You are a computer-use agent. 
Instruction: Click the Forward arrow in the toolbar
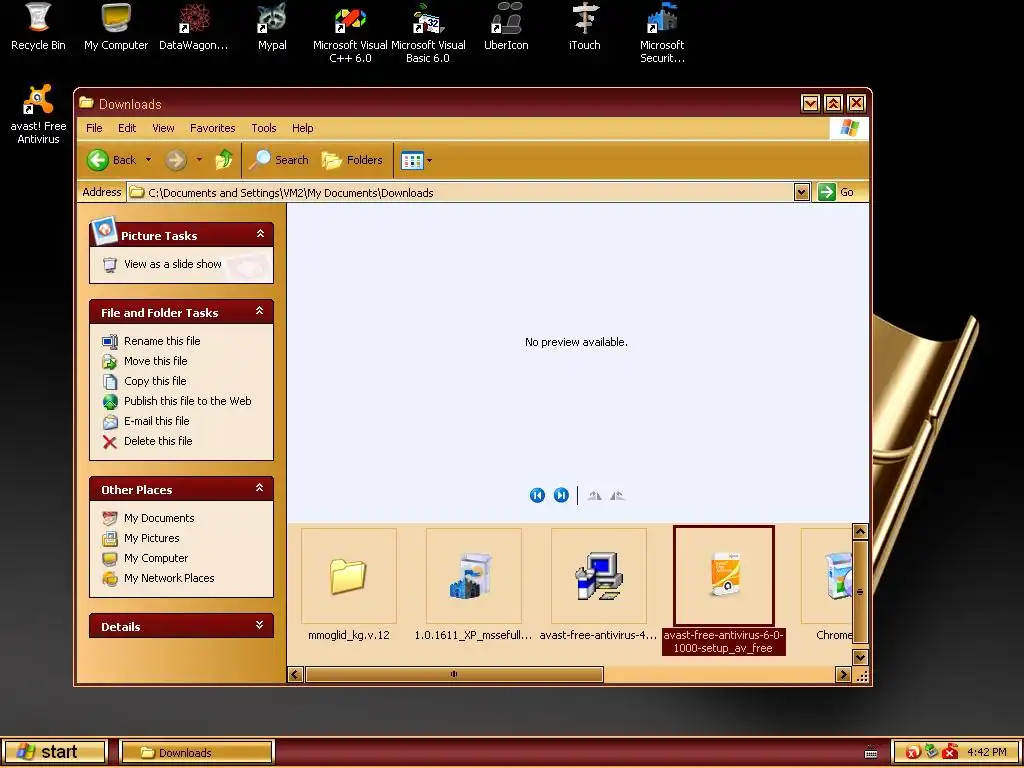[176, 160]
